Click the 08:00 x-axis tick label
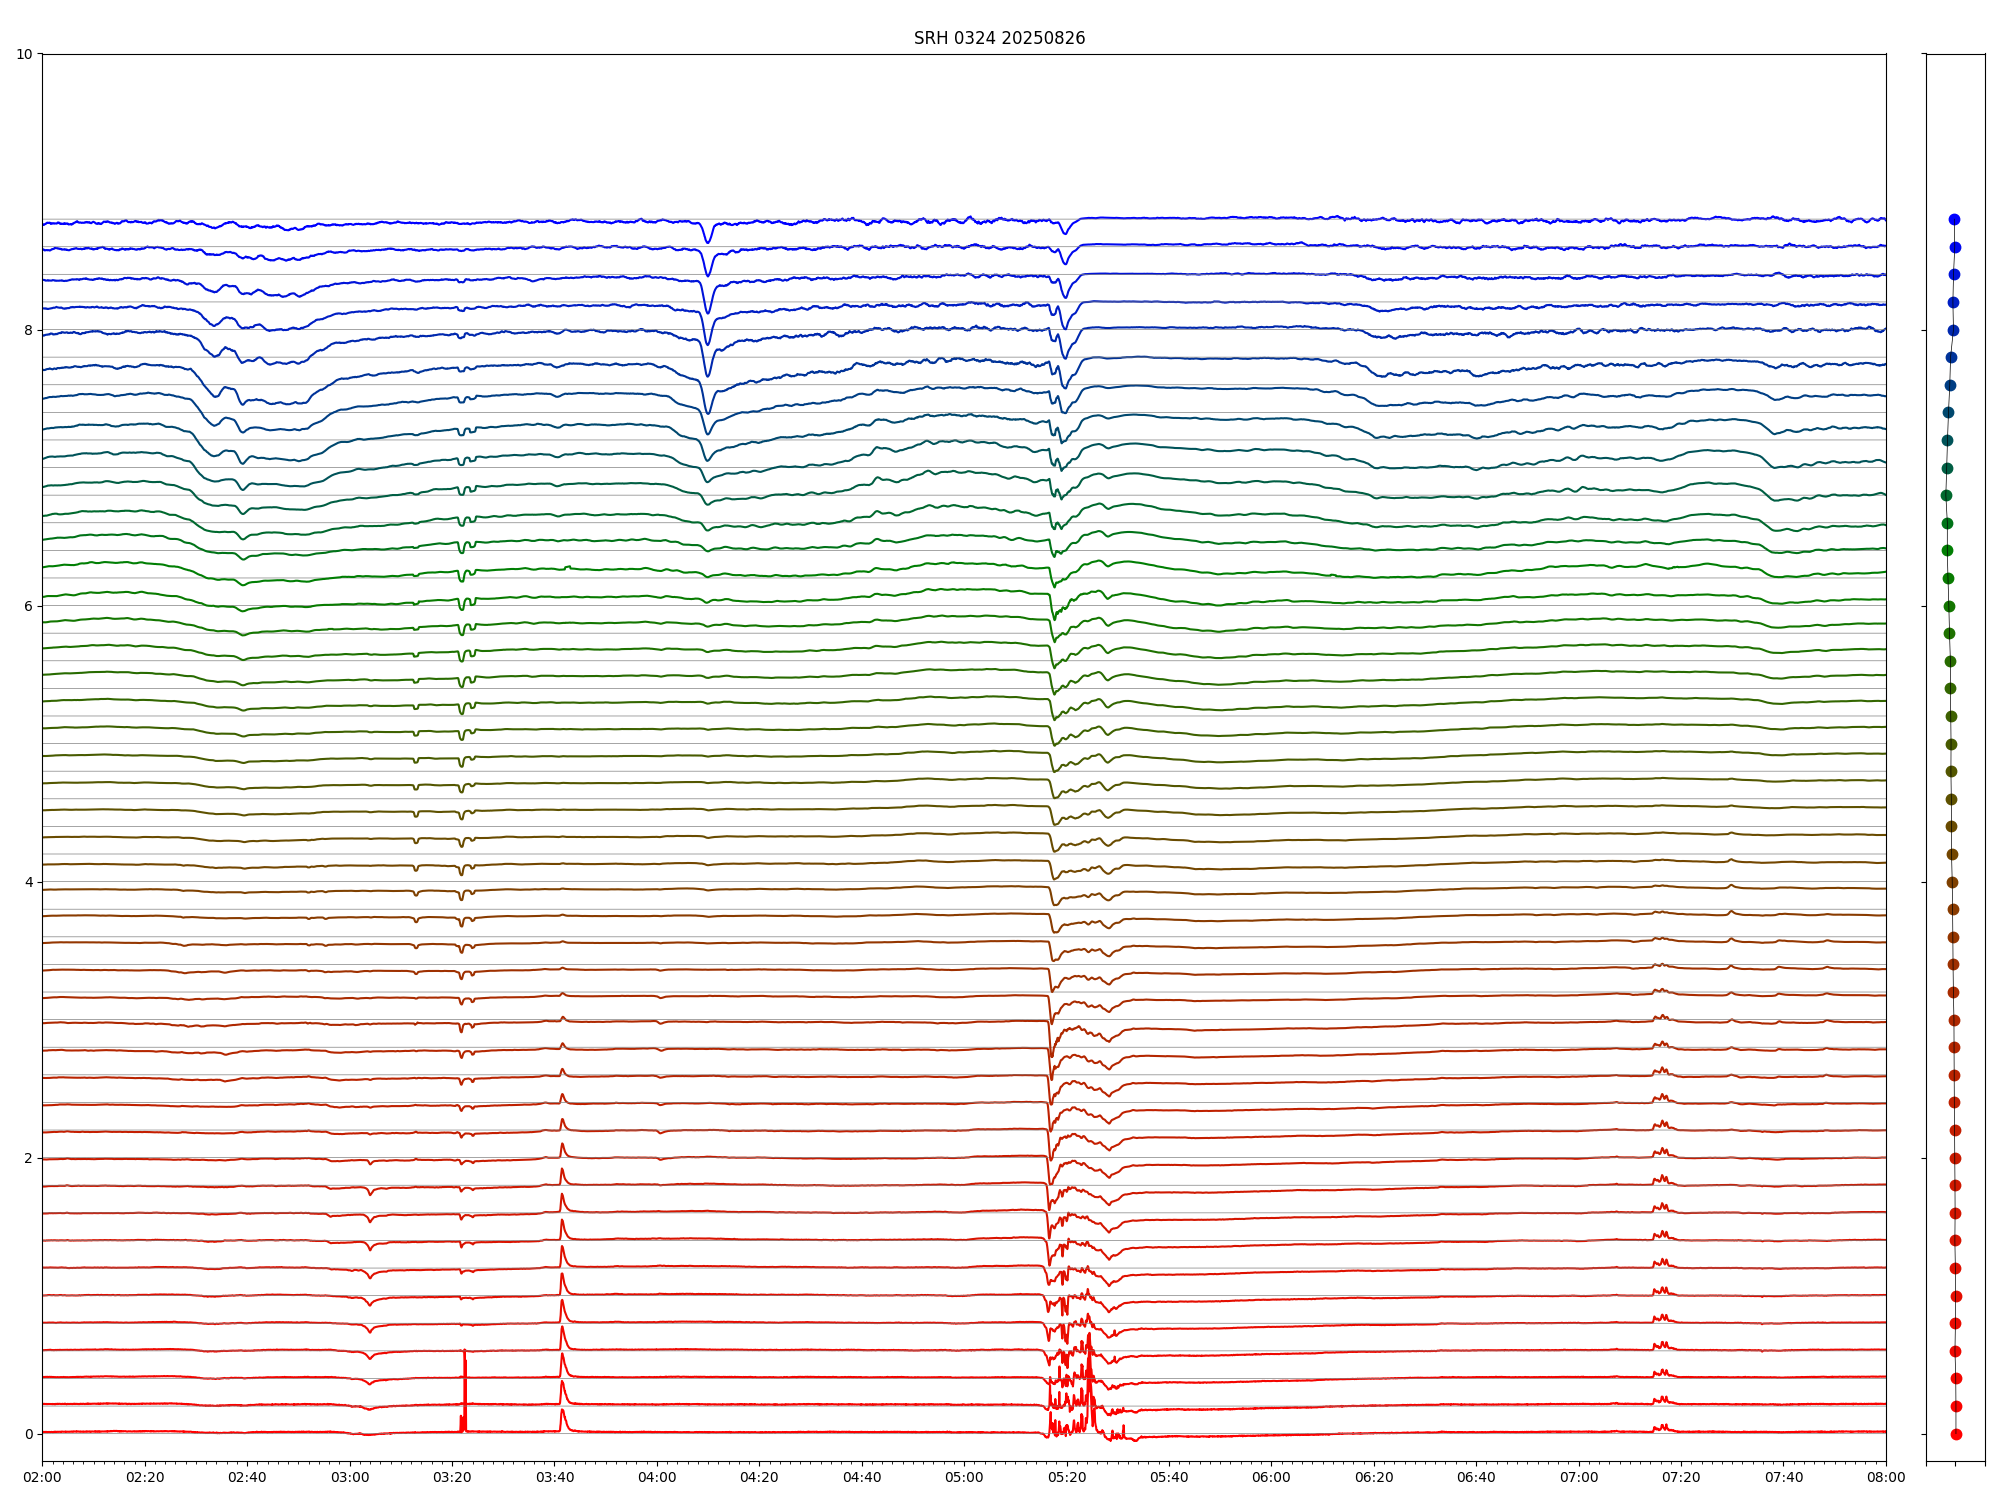Viewport: 2000px width, 1500px height. tap(1886, 1477)
